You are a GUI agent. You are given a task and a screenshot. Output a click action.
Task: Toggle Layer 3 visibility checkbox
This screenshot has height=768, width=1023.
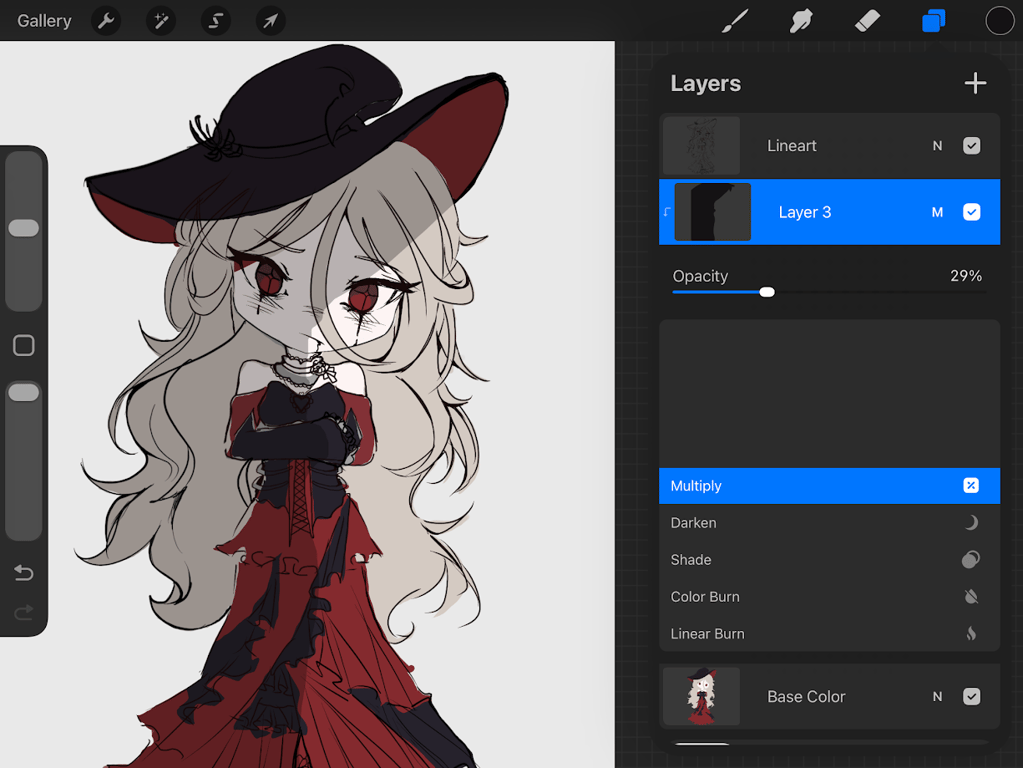[x=971, y=212]
